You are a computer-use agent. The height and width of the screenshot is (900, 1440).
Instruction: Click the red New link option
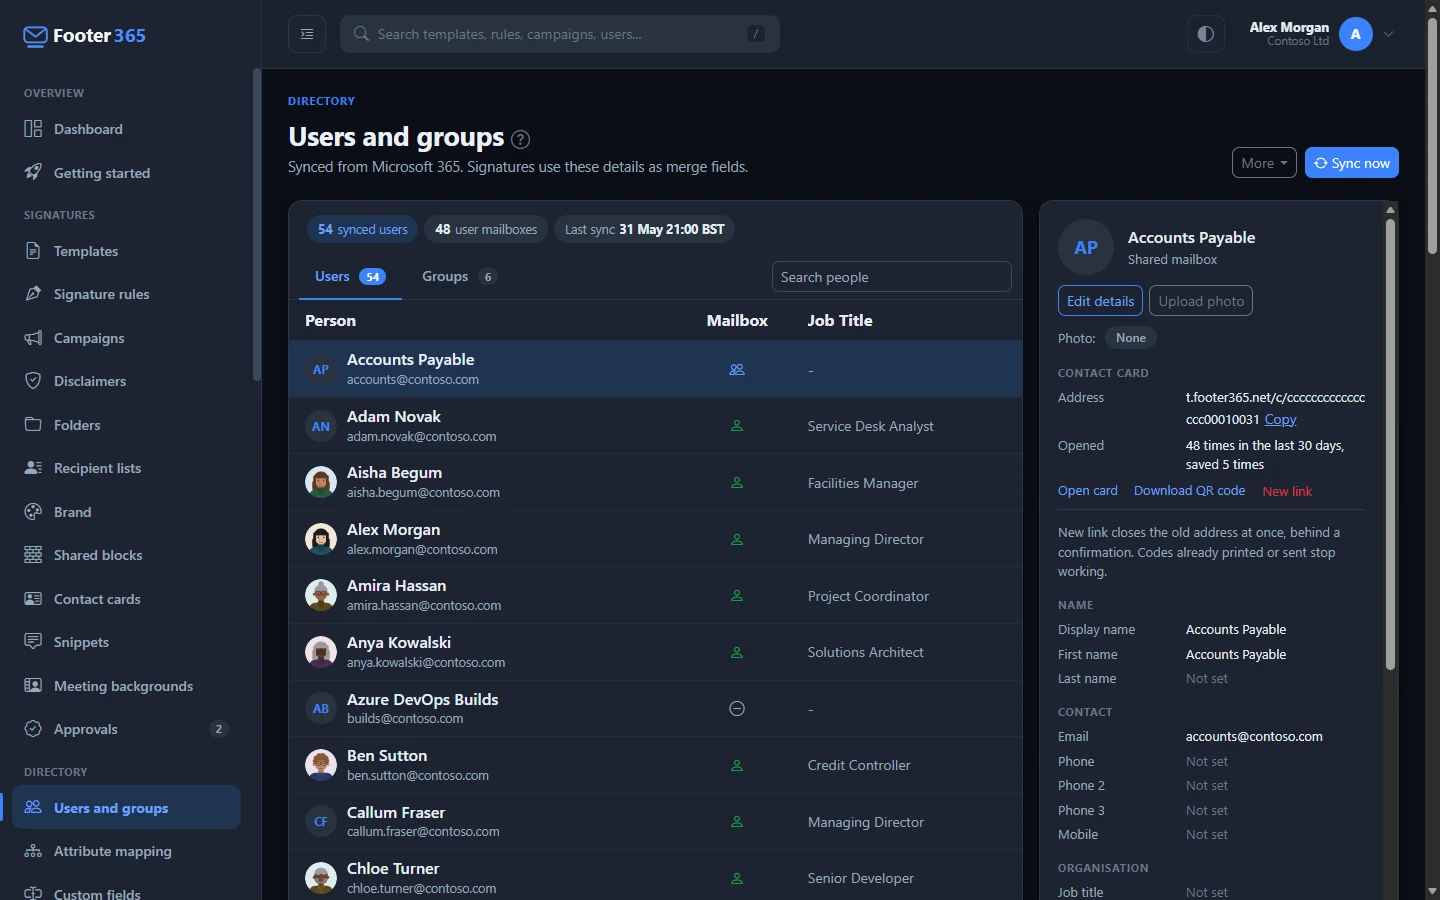(x=1287, y=492)
